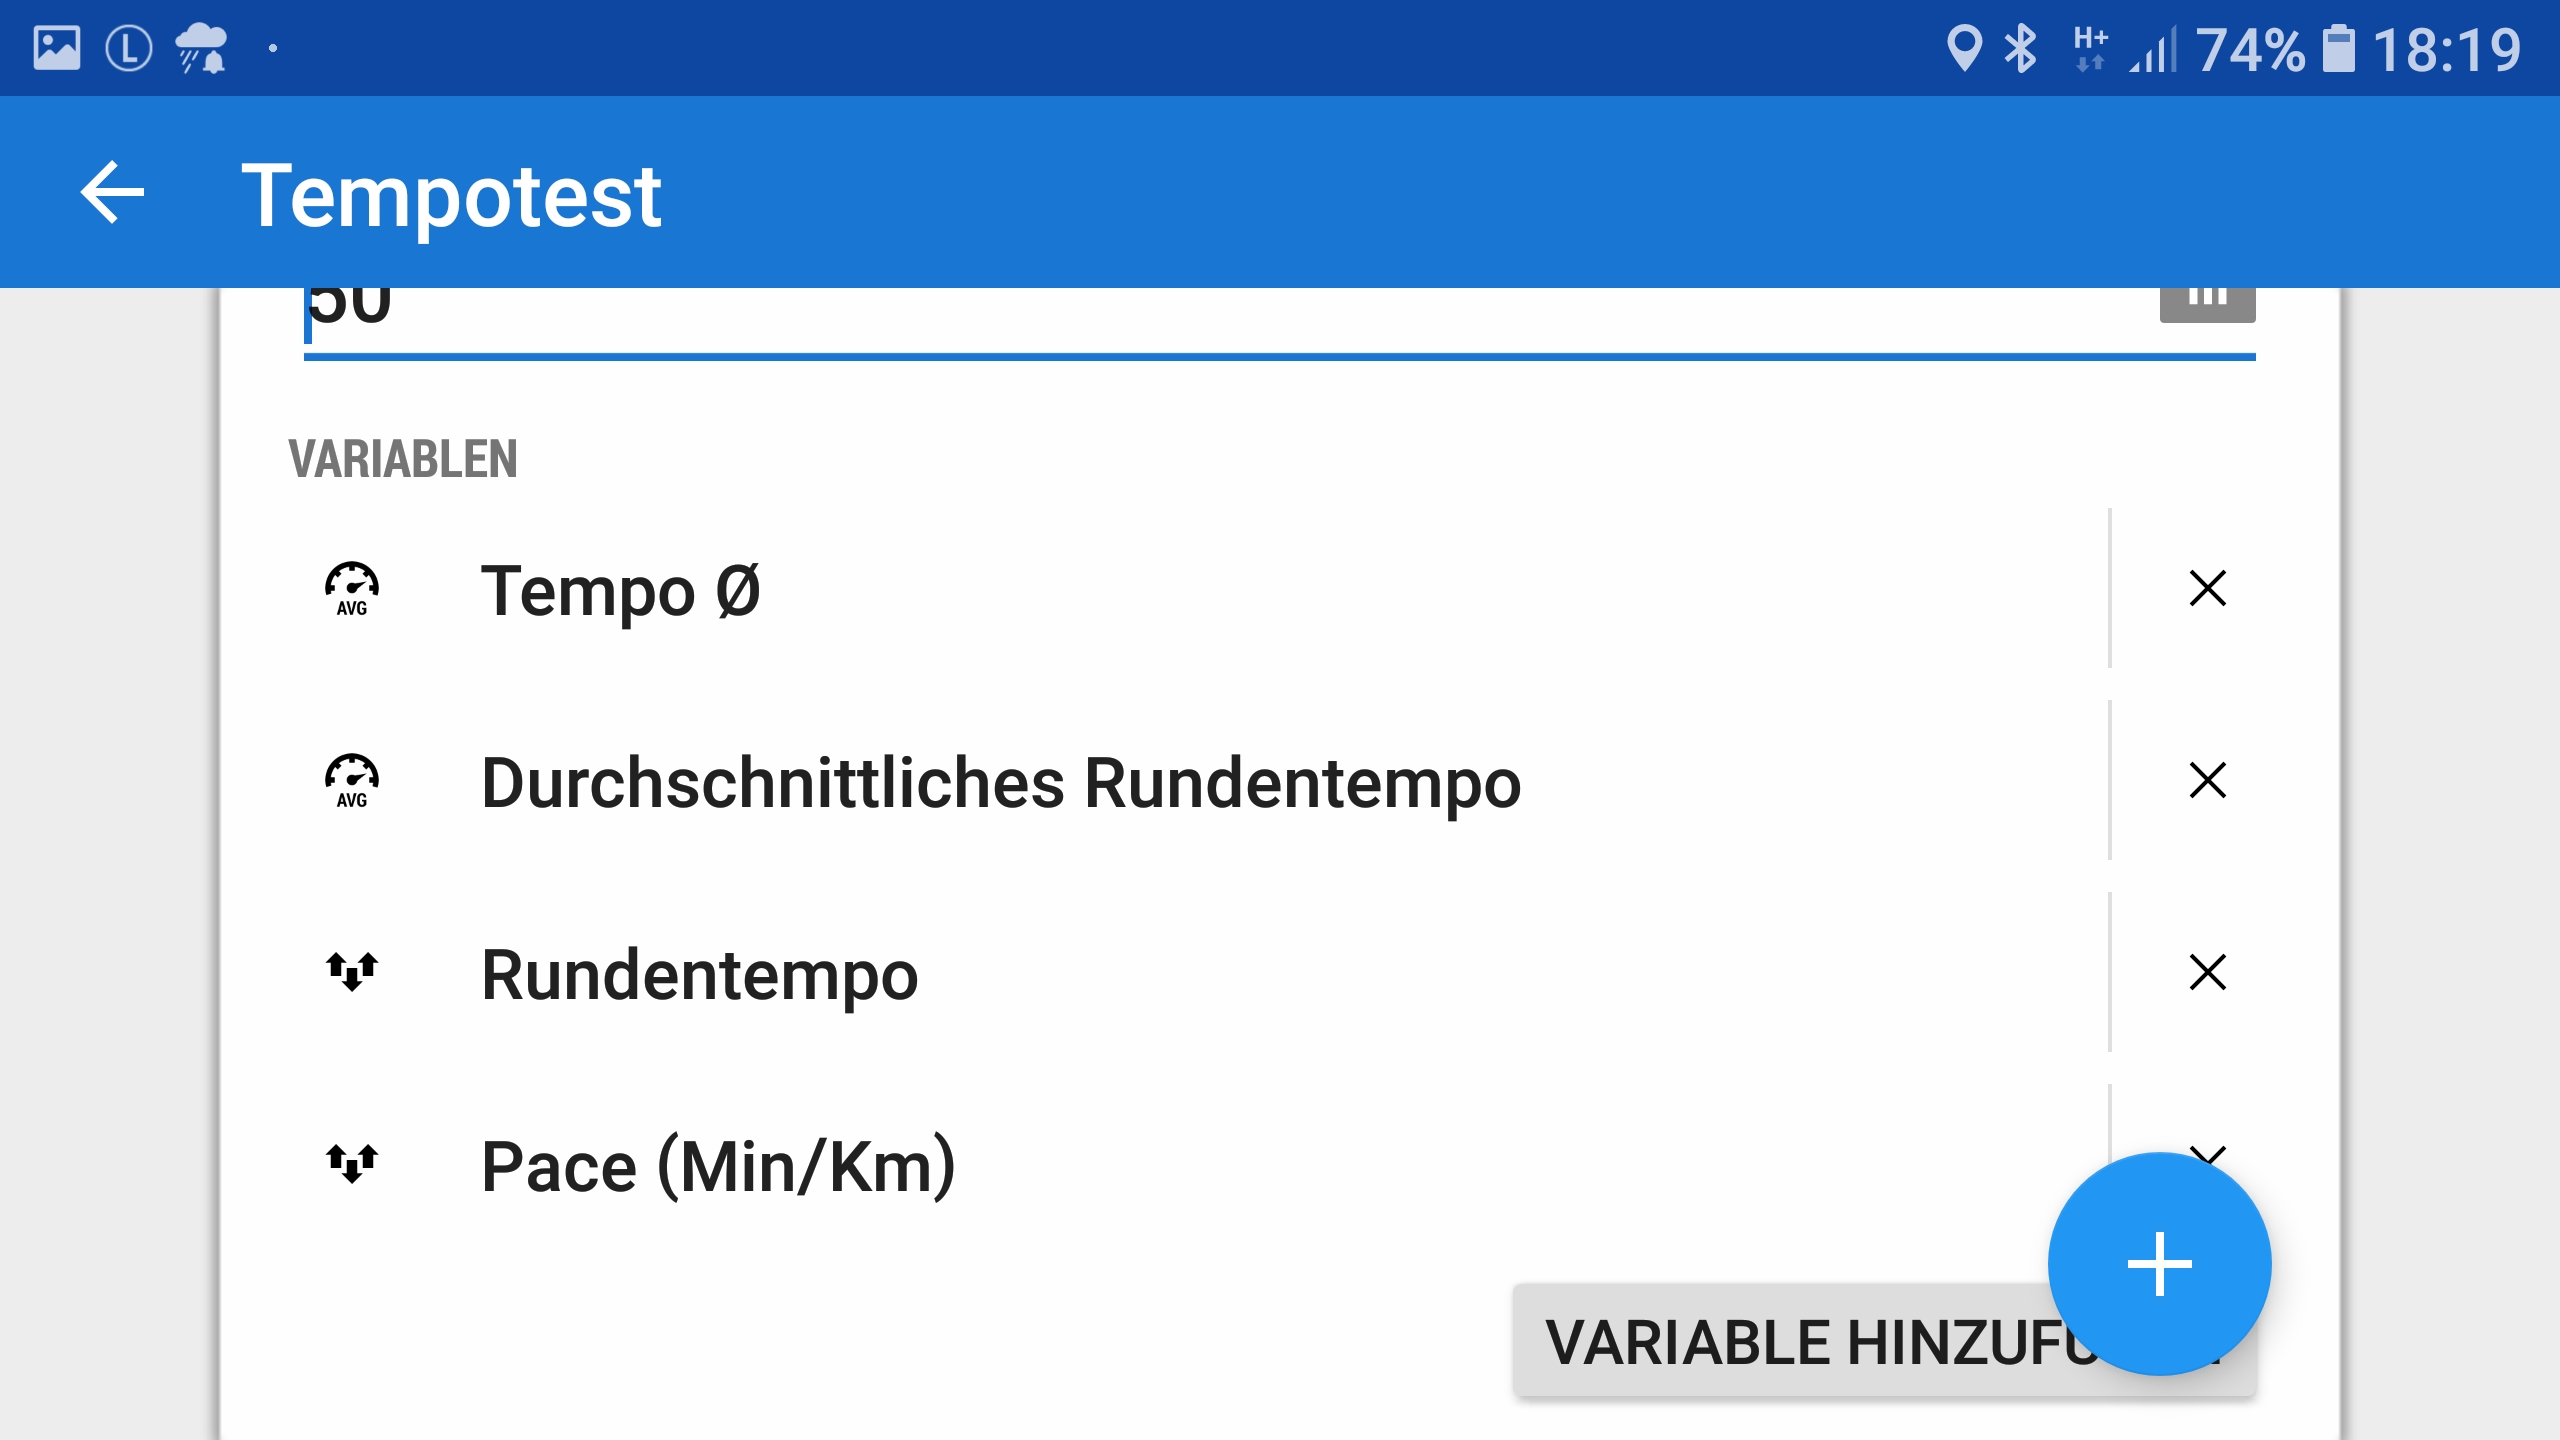2560x1440 pixels.
Task: Tap the Pace (Min/Km) arrows icon
Action: [x=352, y=1163]
